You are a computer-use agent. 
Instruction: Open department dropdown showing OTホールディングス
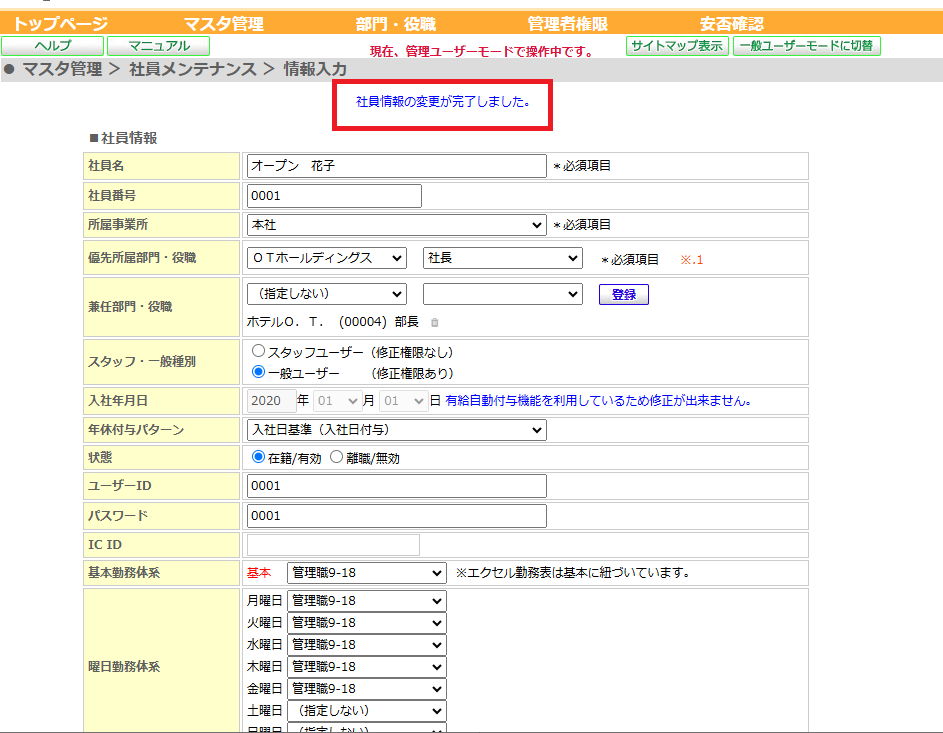[x=327, y=258]
